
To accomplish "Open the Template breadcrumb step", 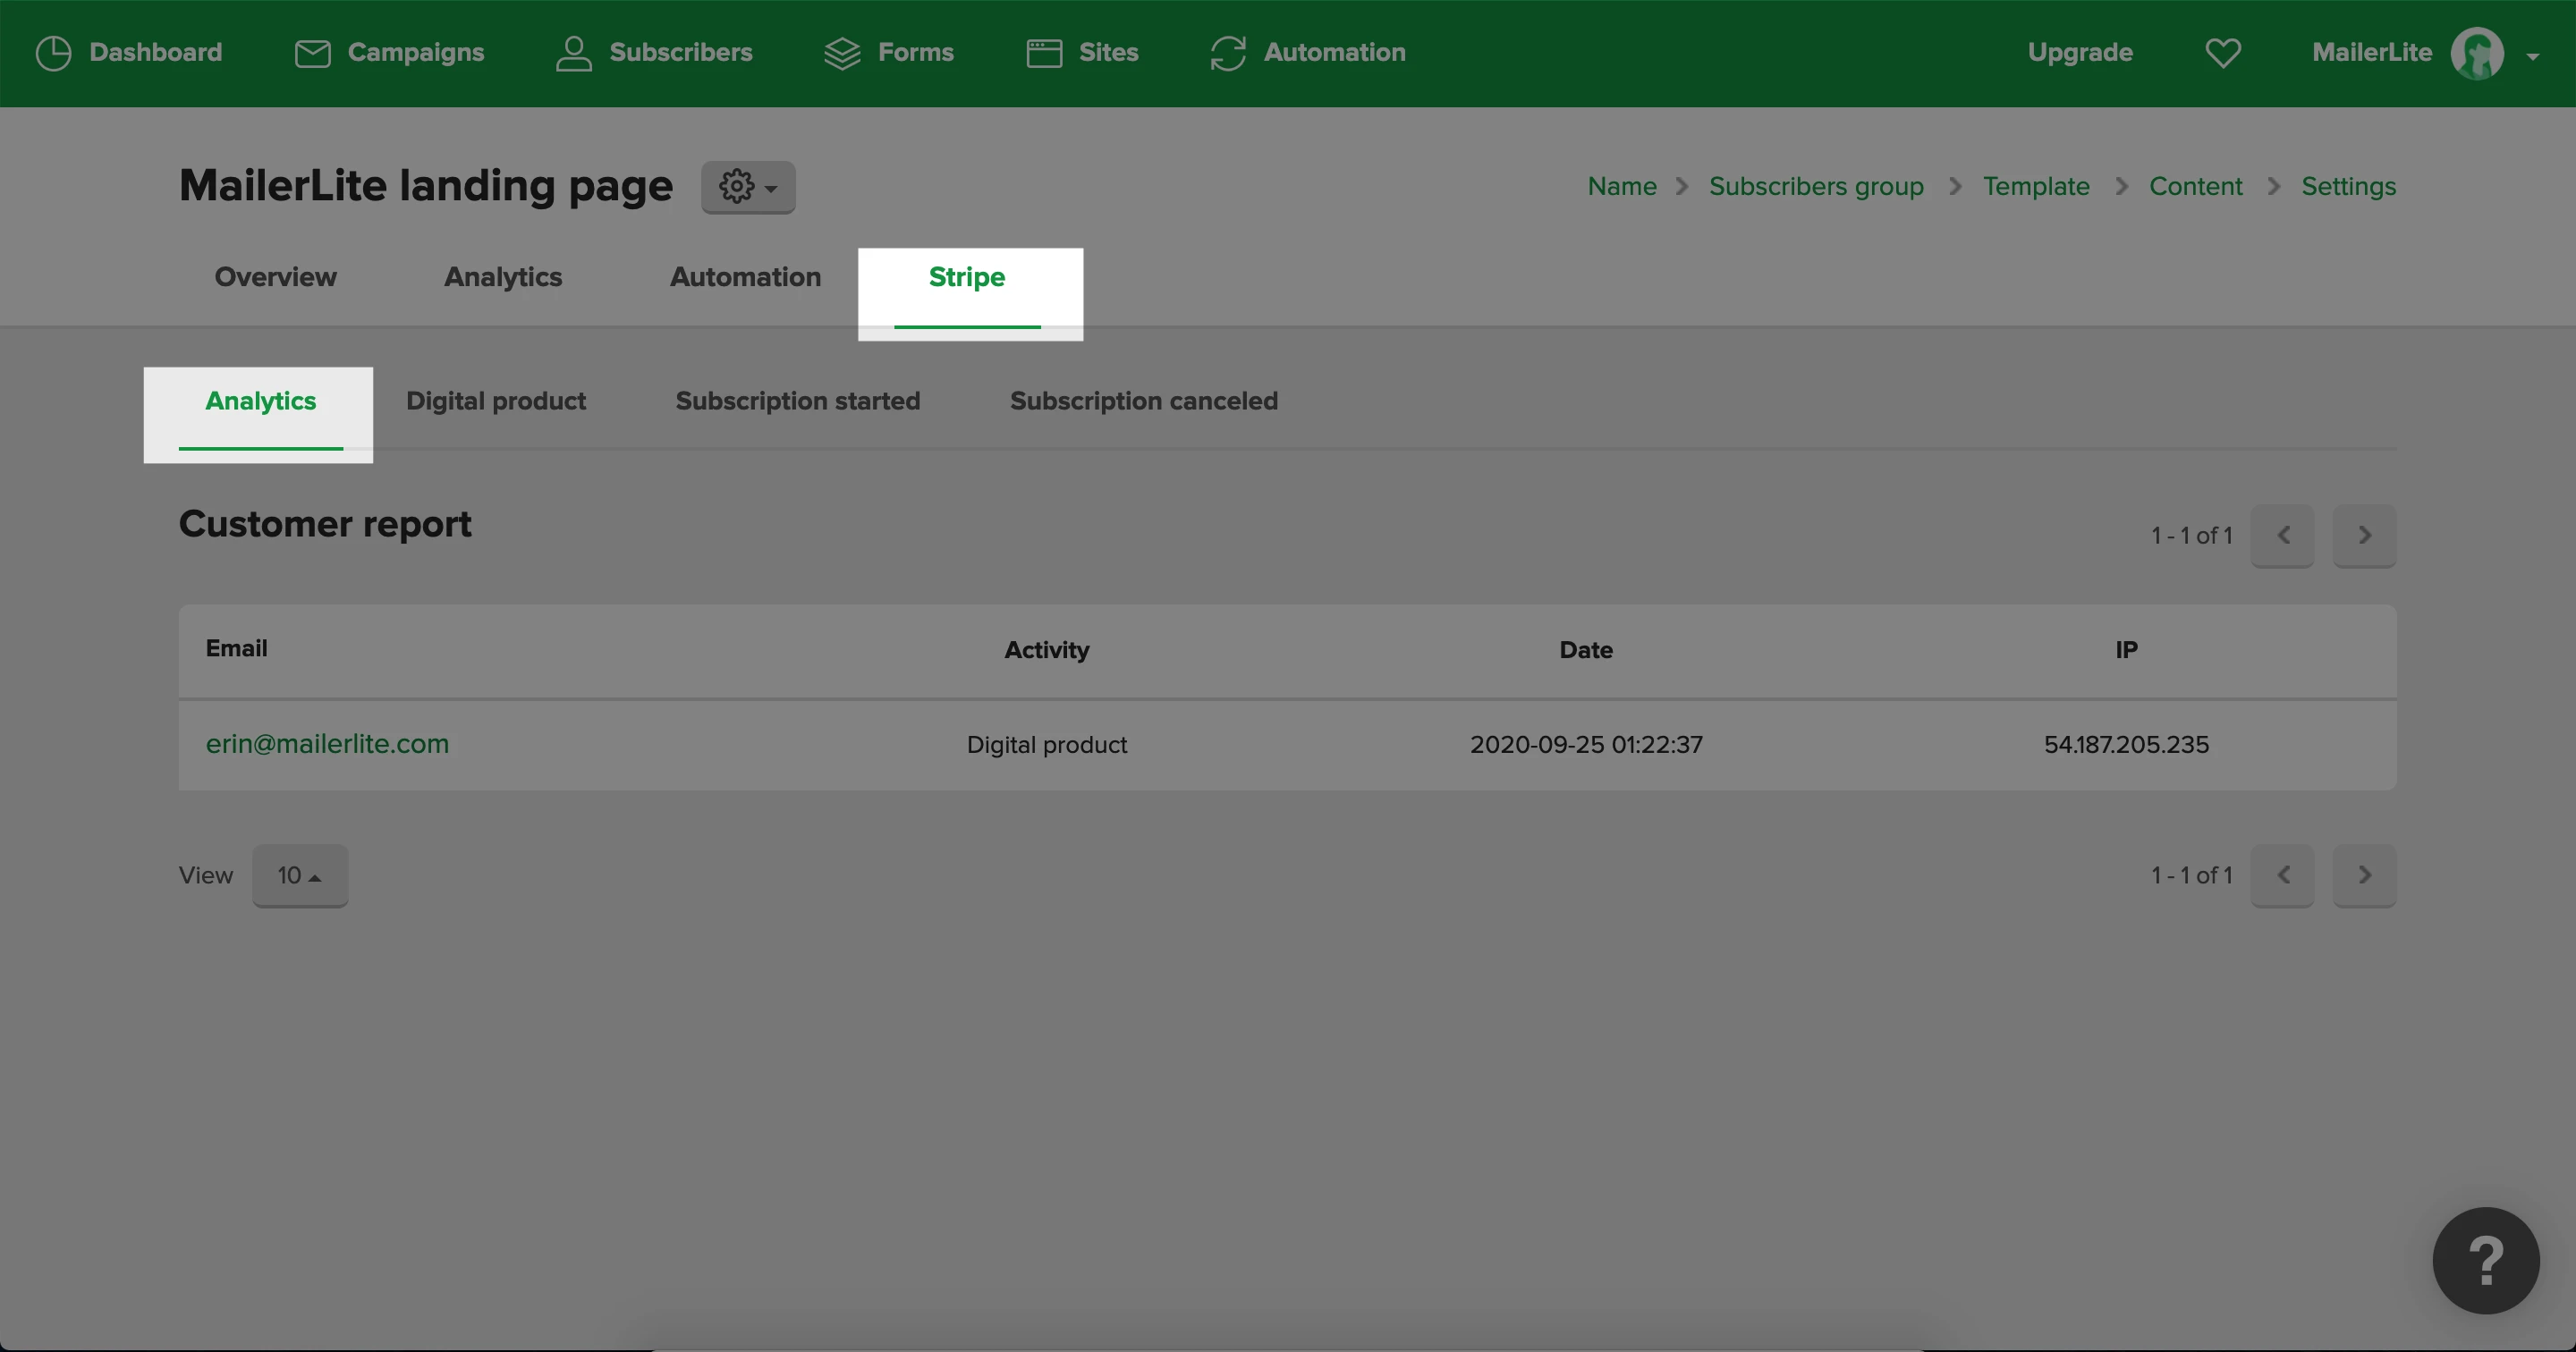I will [x=2036, y=187].
